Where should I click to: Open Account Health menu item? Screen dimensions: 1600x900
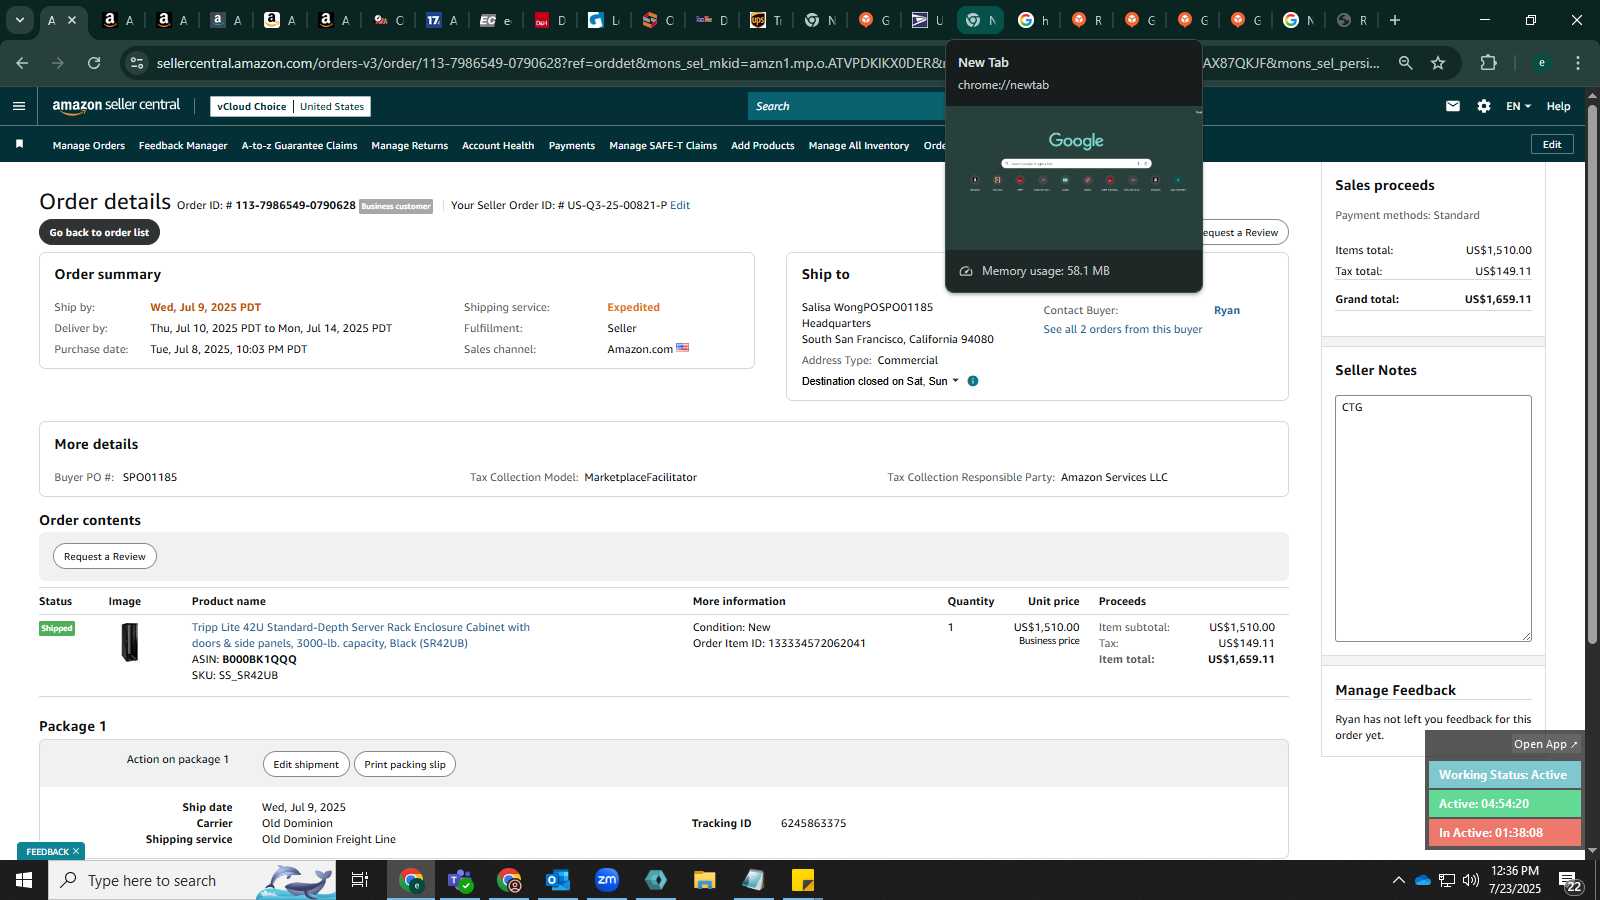click(x=498, y=146)
